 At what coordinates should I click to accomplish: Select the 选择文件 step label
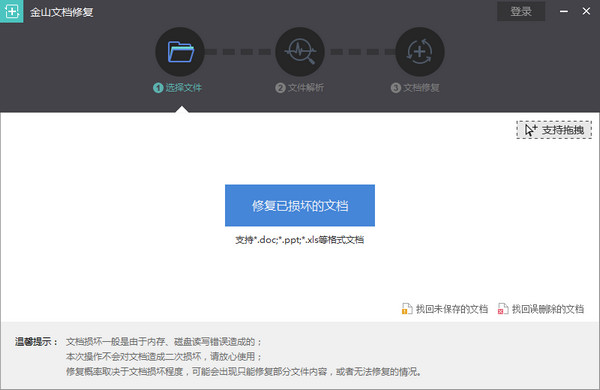pos(184,88)
